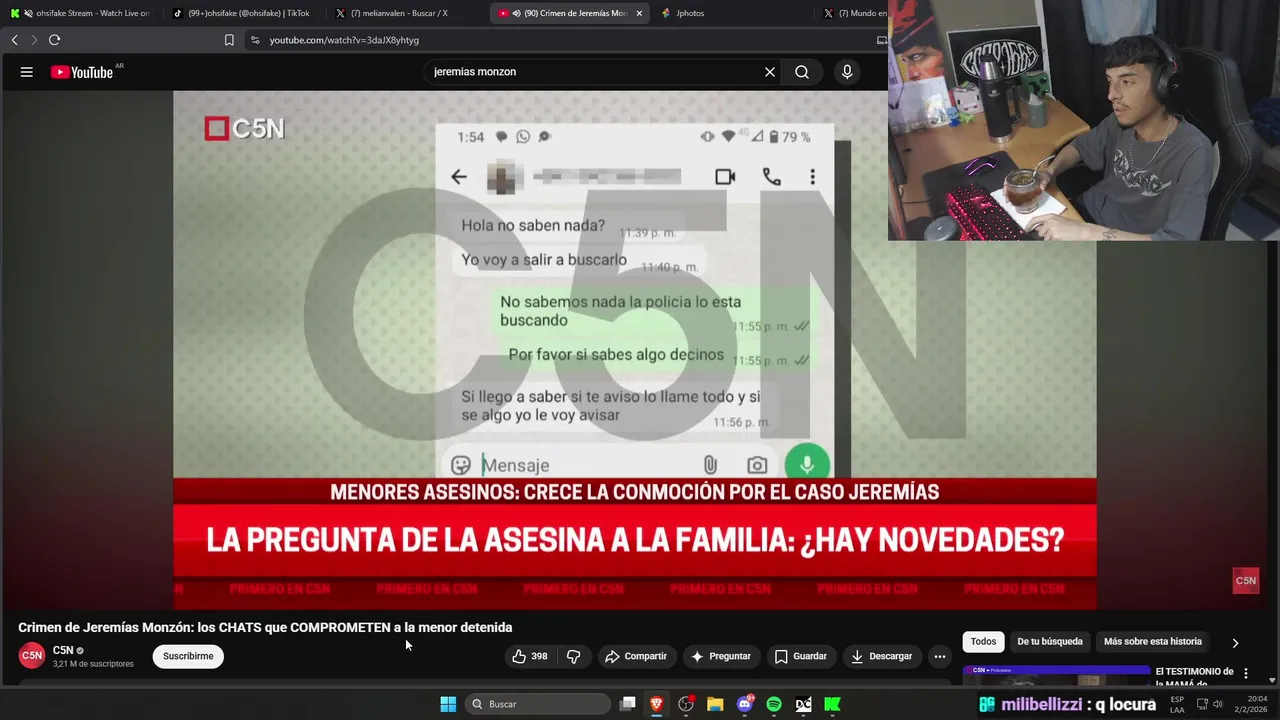This screenshot has width=1280, height=720.
Task: Download the video with Descargar
Action: tap(881, 656)
